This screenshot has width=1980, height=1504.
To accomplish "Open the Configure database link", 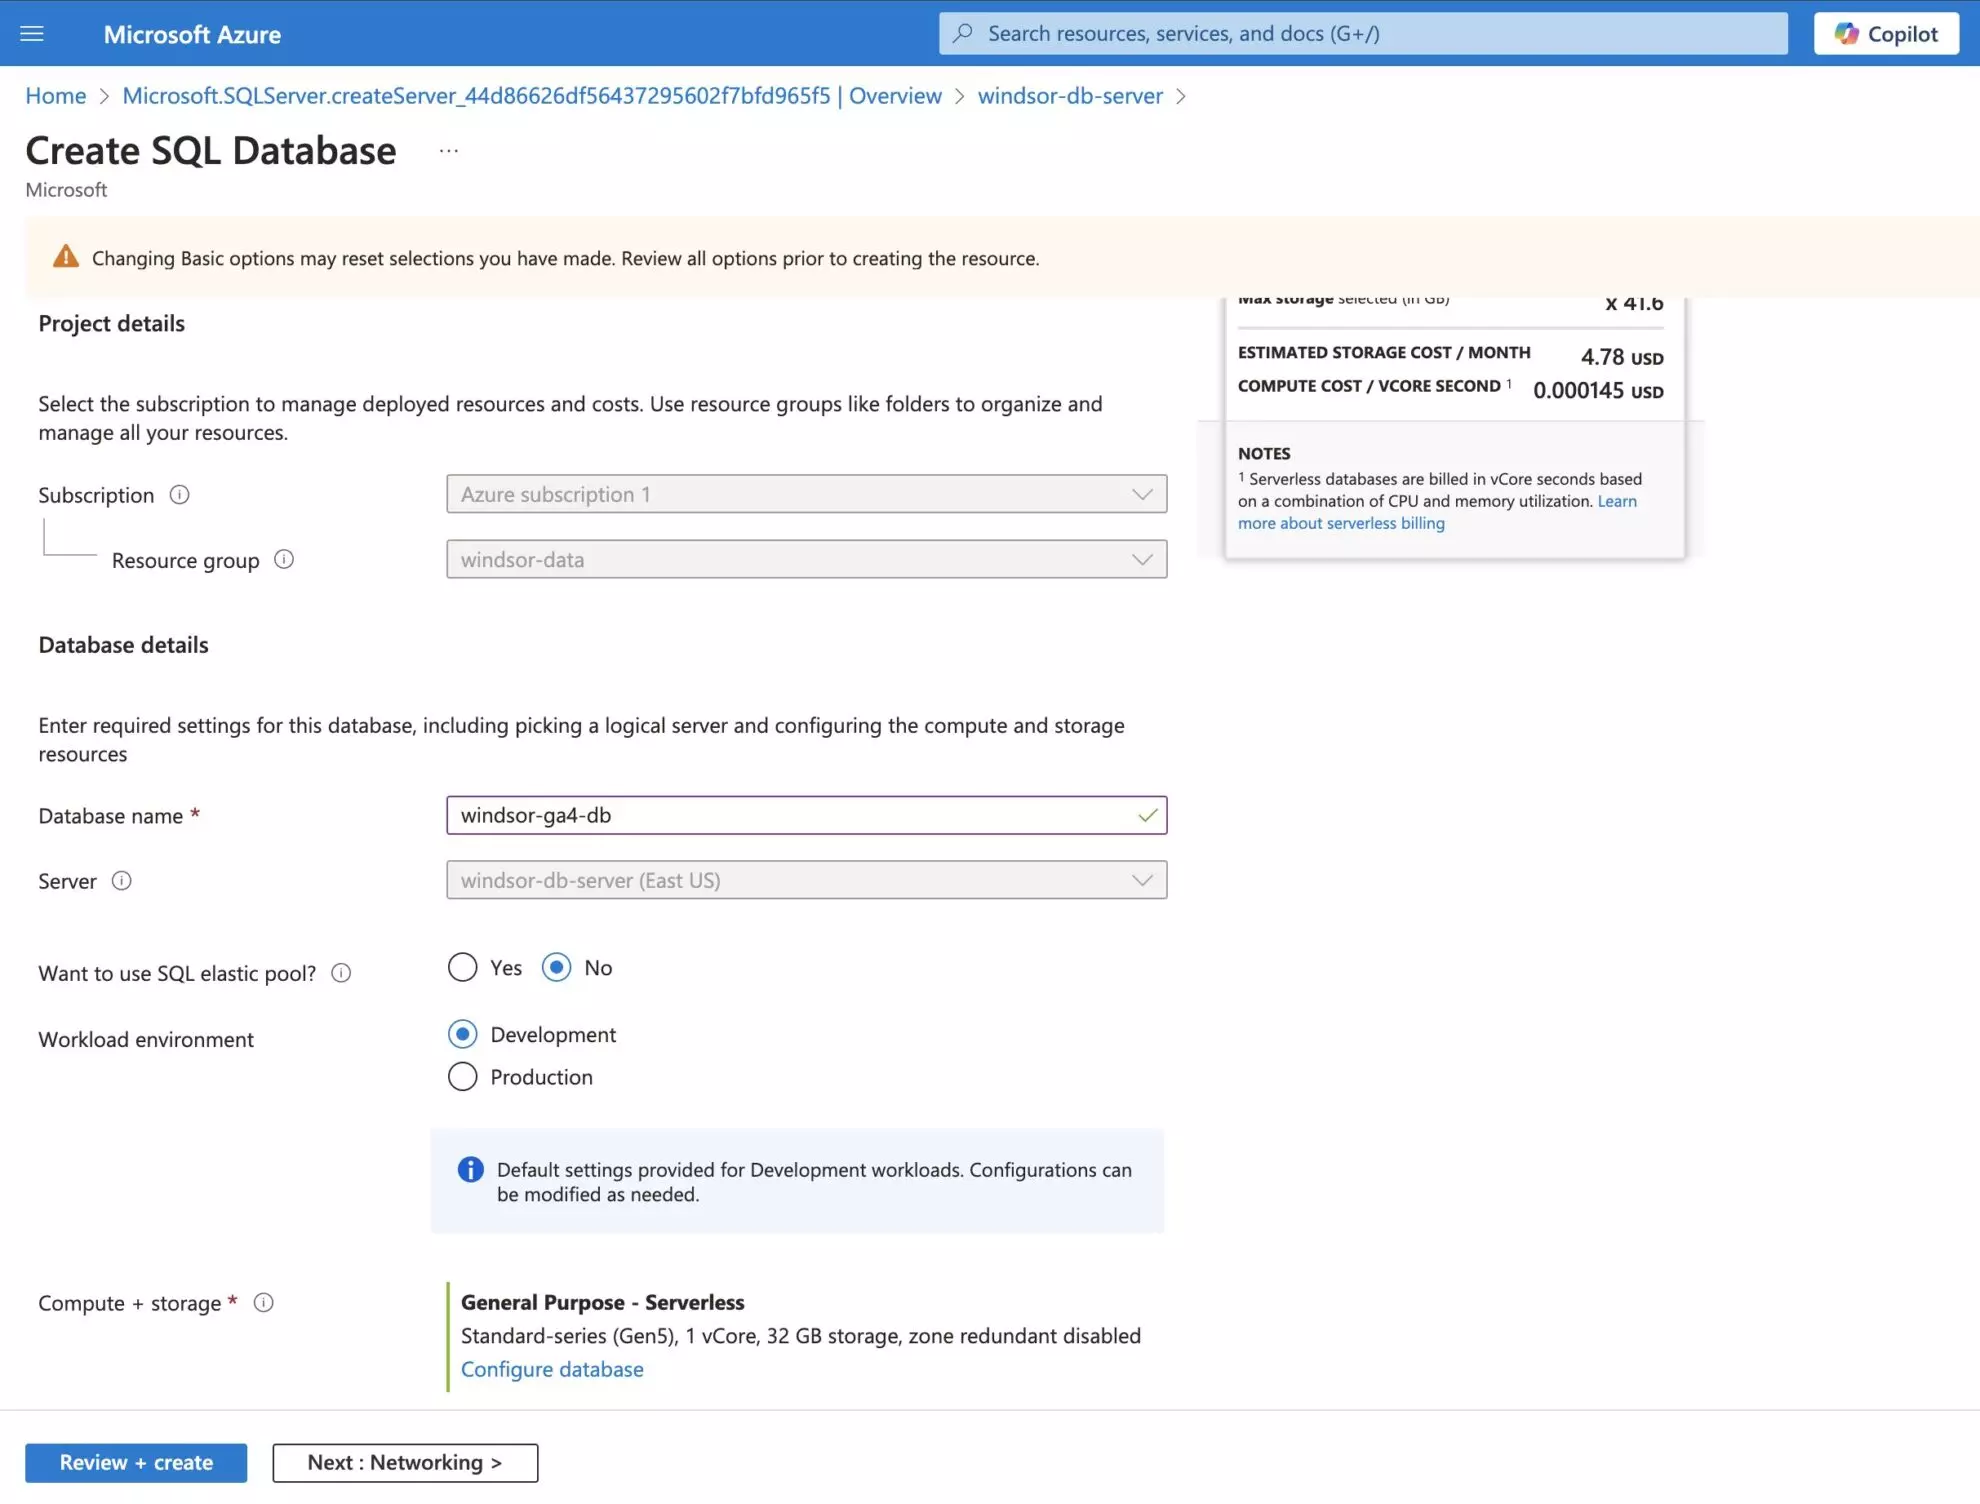I will [x=552, y=1369].
